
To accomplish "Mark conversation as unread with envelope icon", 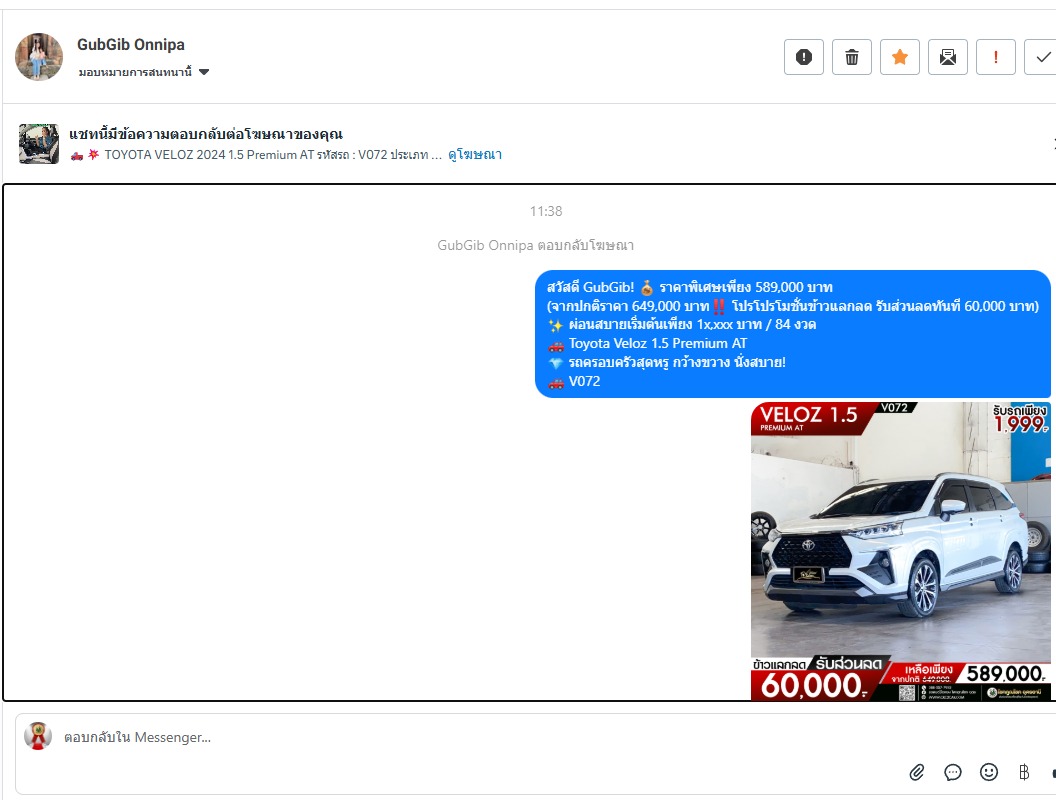I will click(948, 57).
